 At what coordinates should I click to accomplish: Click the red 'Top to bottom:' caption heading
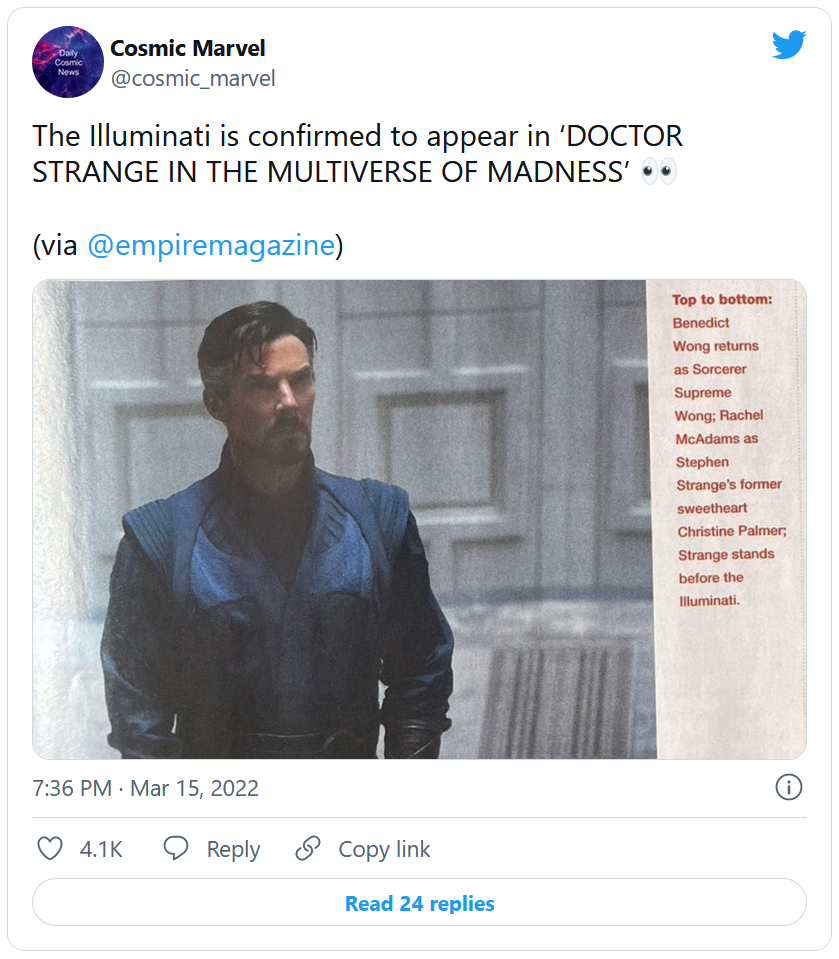722,300
